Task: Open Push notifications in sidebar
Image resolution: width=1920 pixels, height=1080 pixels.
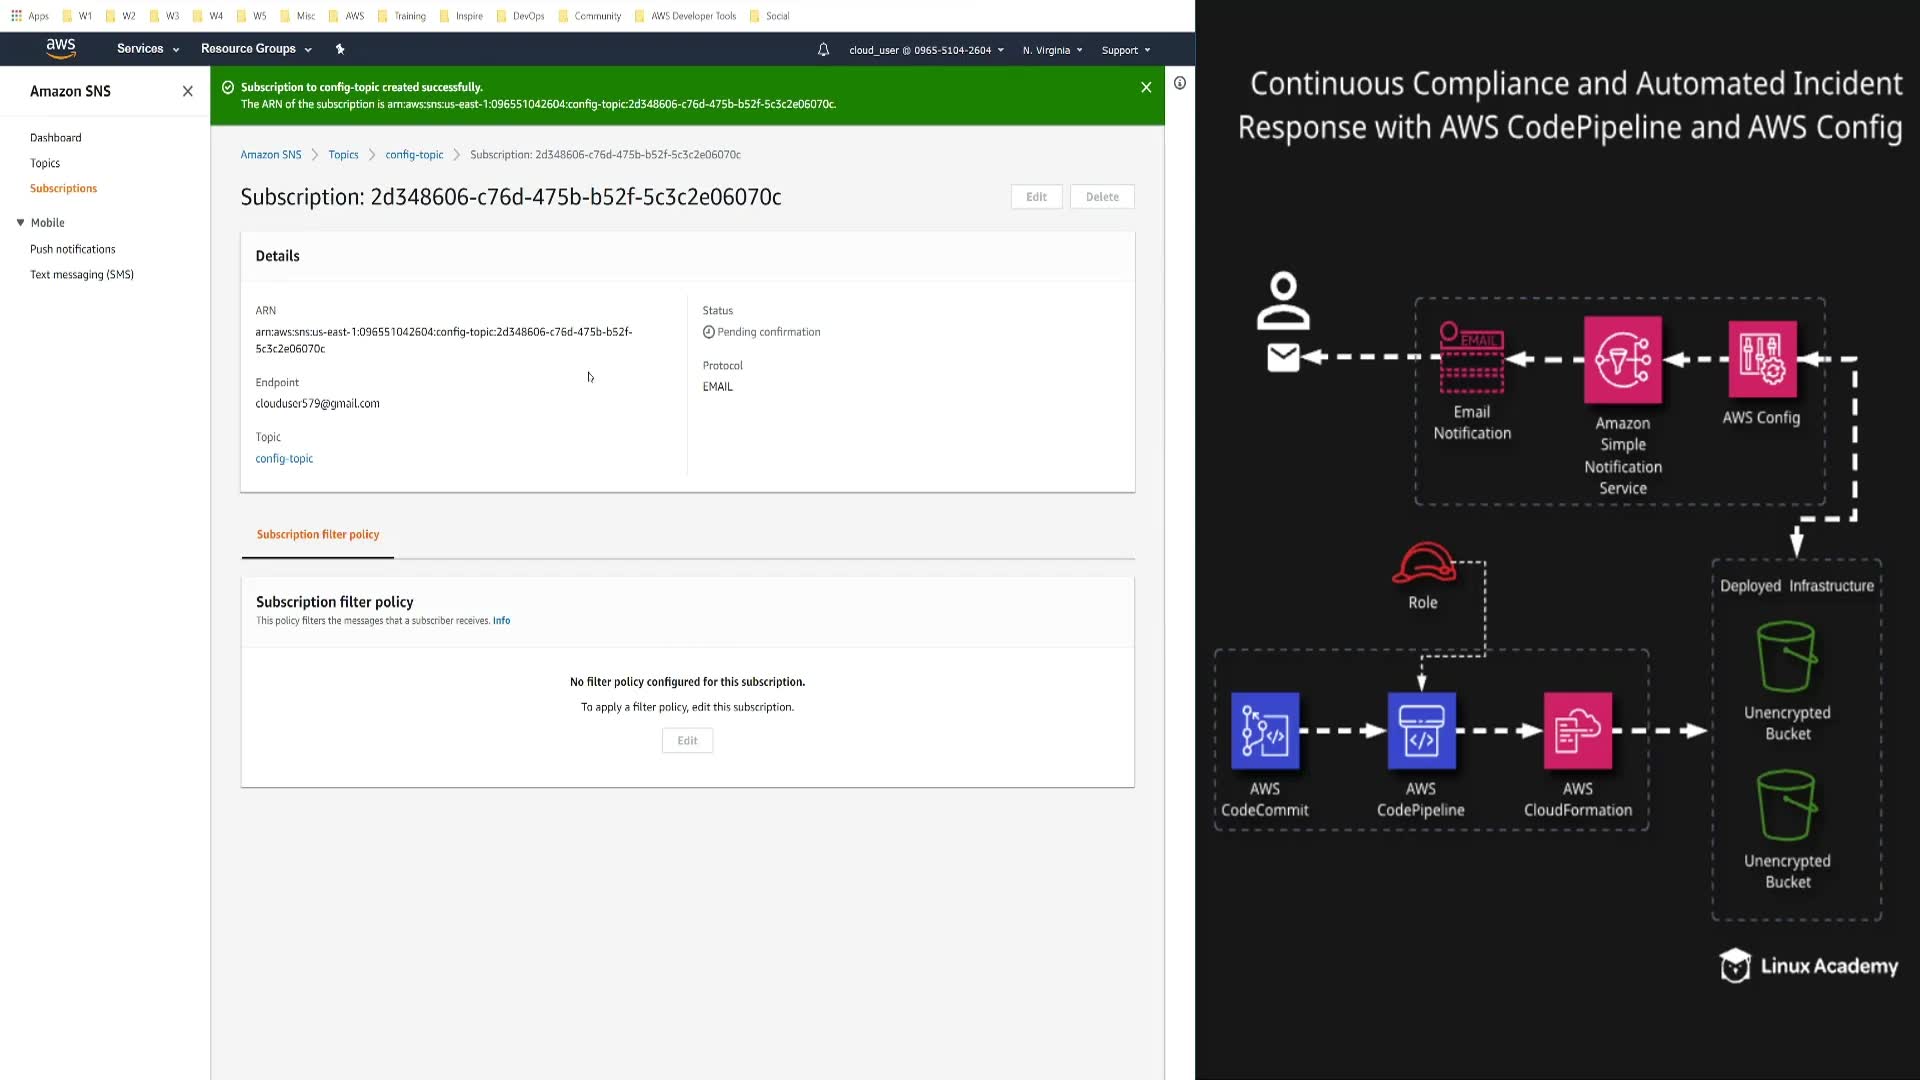Action: 72,249
